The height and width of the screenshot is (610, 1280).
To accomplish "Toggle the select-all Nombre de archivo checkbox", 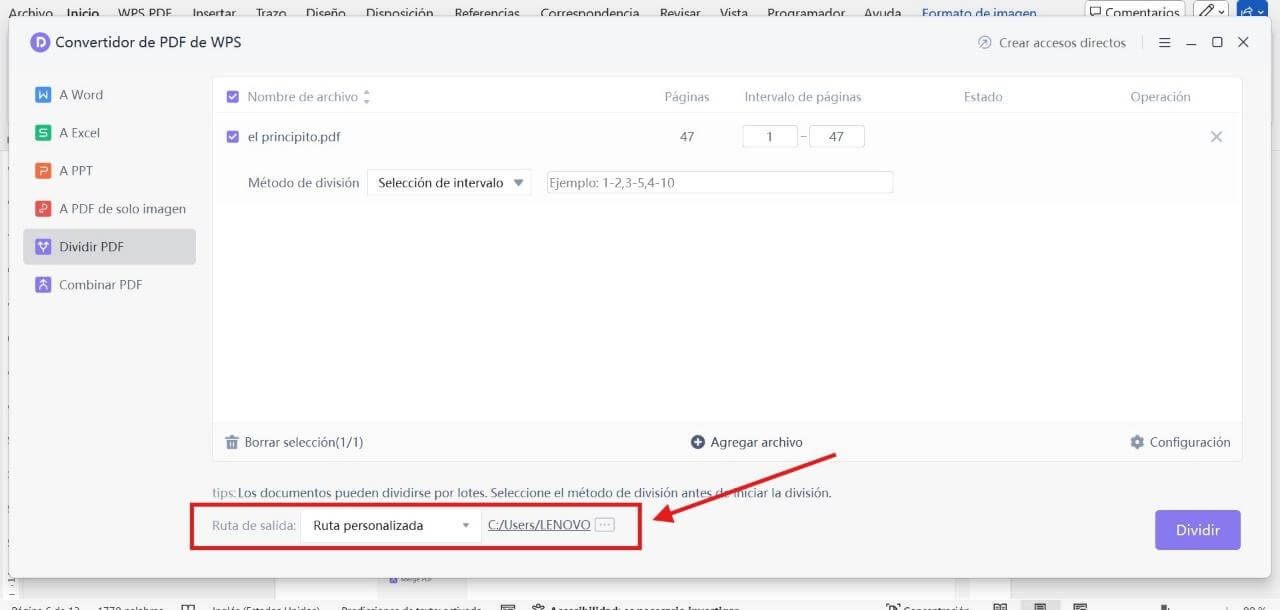I will 233,97.
